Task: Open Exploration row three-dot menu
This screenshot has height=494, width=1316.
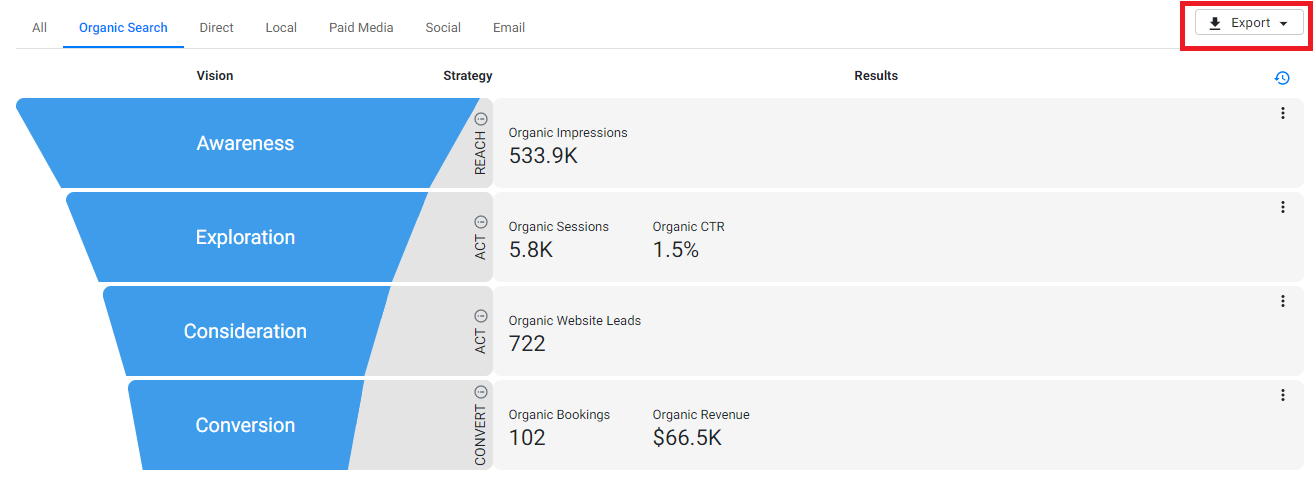Action: (1283, 207)
